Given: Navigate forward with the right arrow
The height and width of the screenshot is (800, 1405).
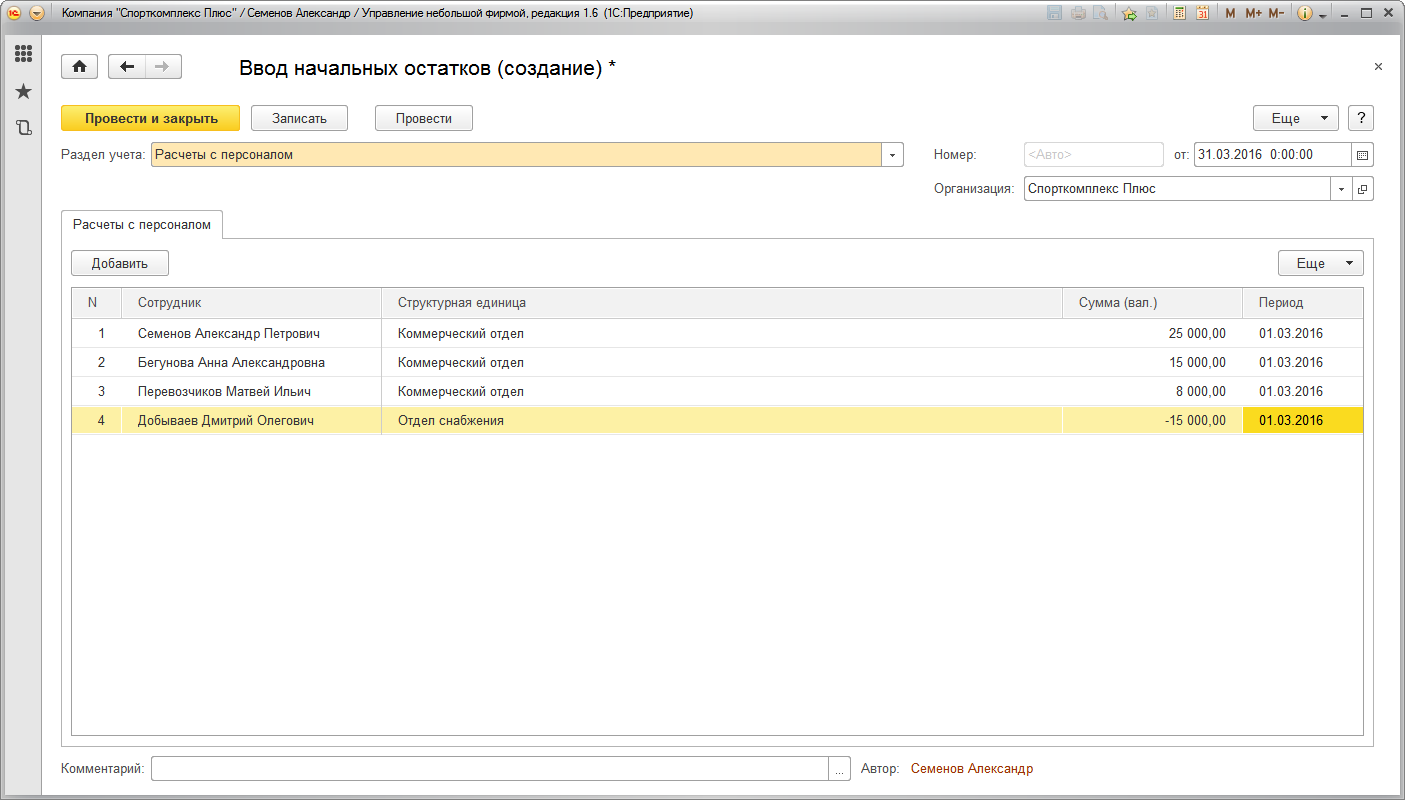Looking at the screenshot, I should [163, 66].
